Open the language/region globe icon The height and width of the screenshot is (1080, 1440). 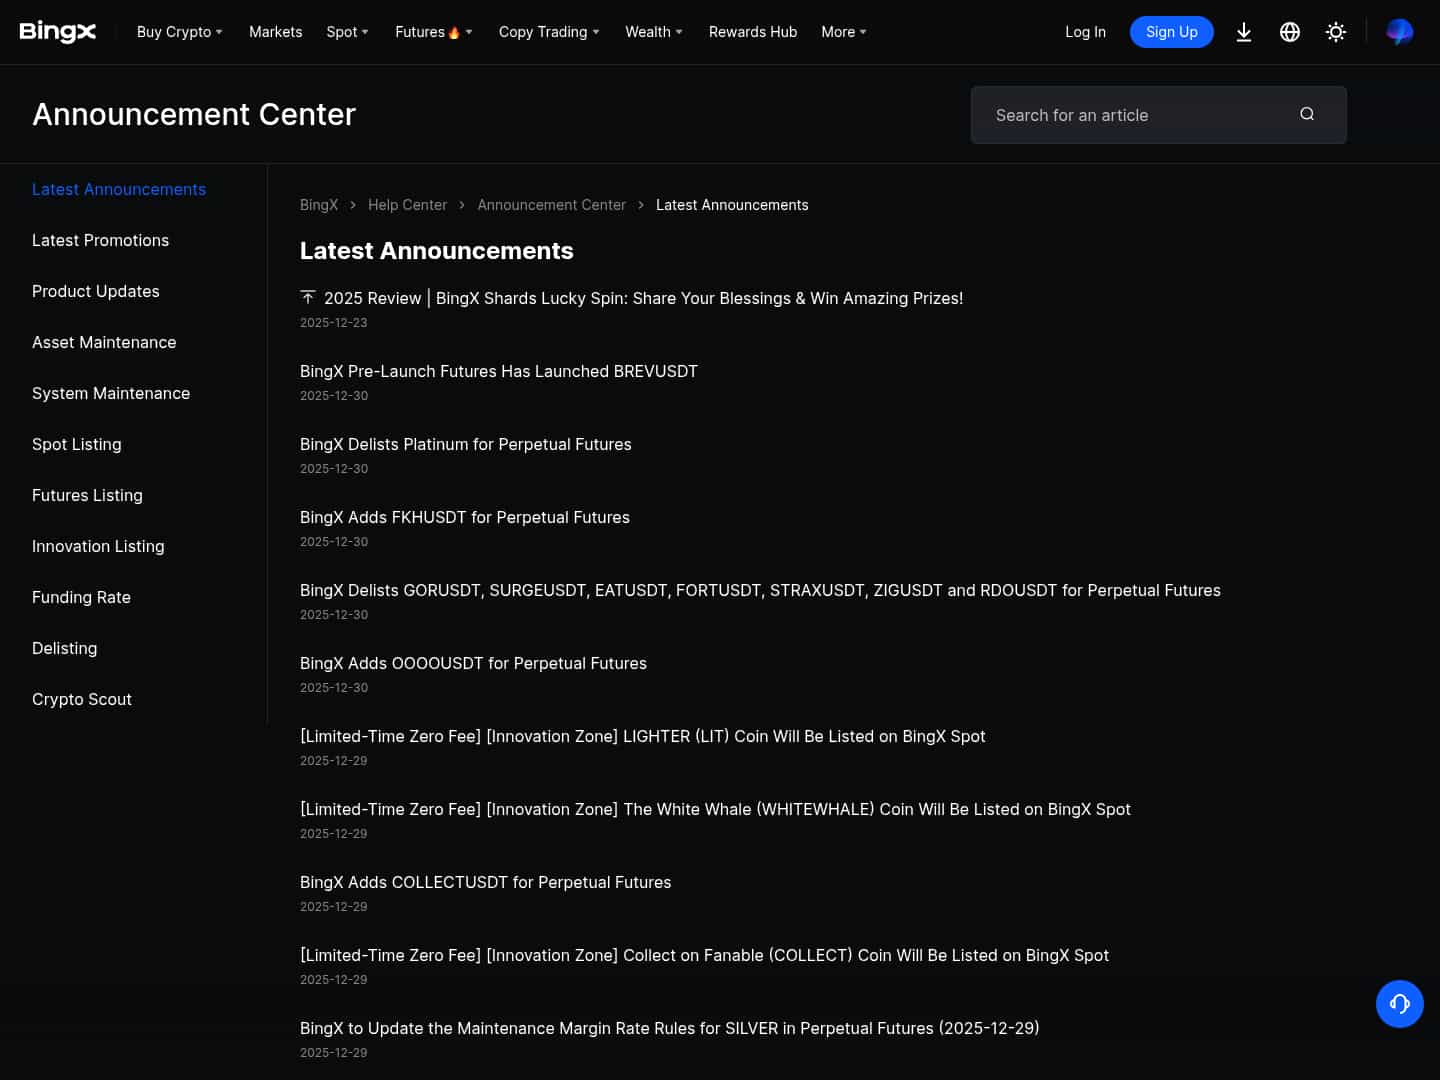[x=1290, y=32]
